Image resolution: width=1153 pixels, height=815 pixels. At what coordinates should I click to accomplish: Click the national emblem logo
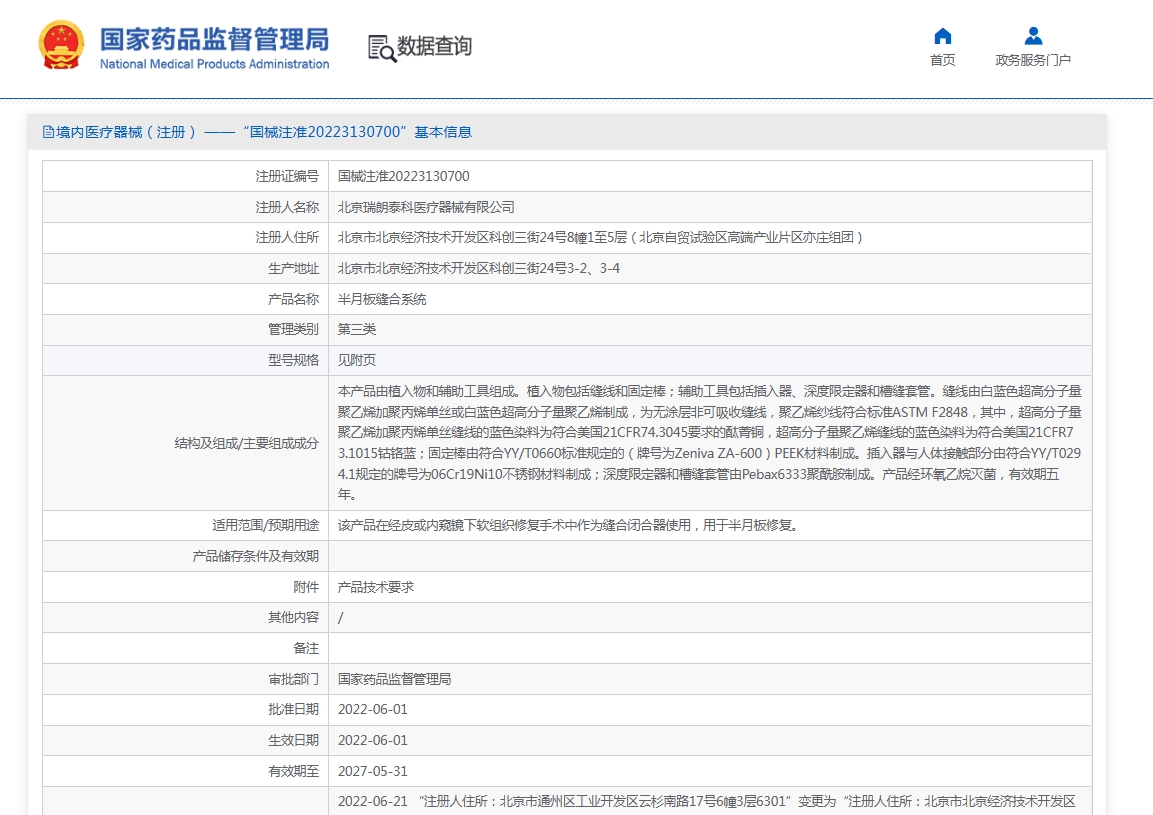point(60,46)
